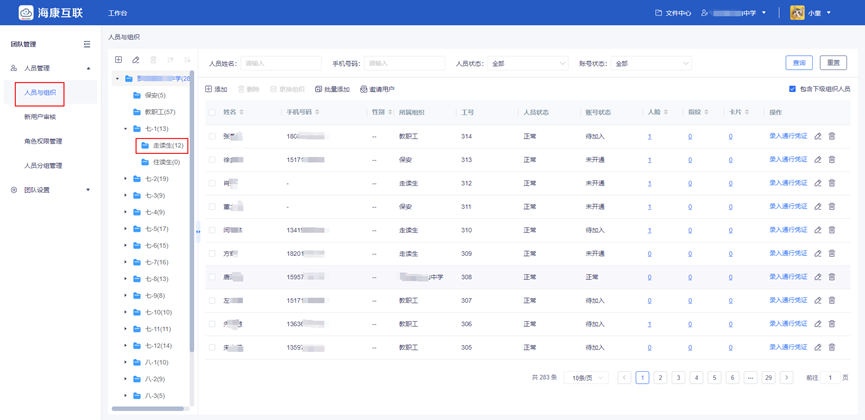Click the add organization icon above tree
The height and width of the screenshot is (420, 865).
(x=118, y=60)
